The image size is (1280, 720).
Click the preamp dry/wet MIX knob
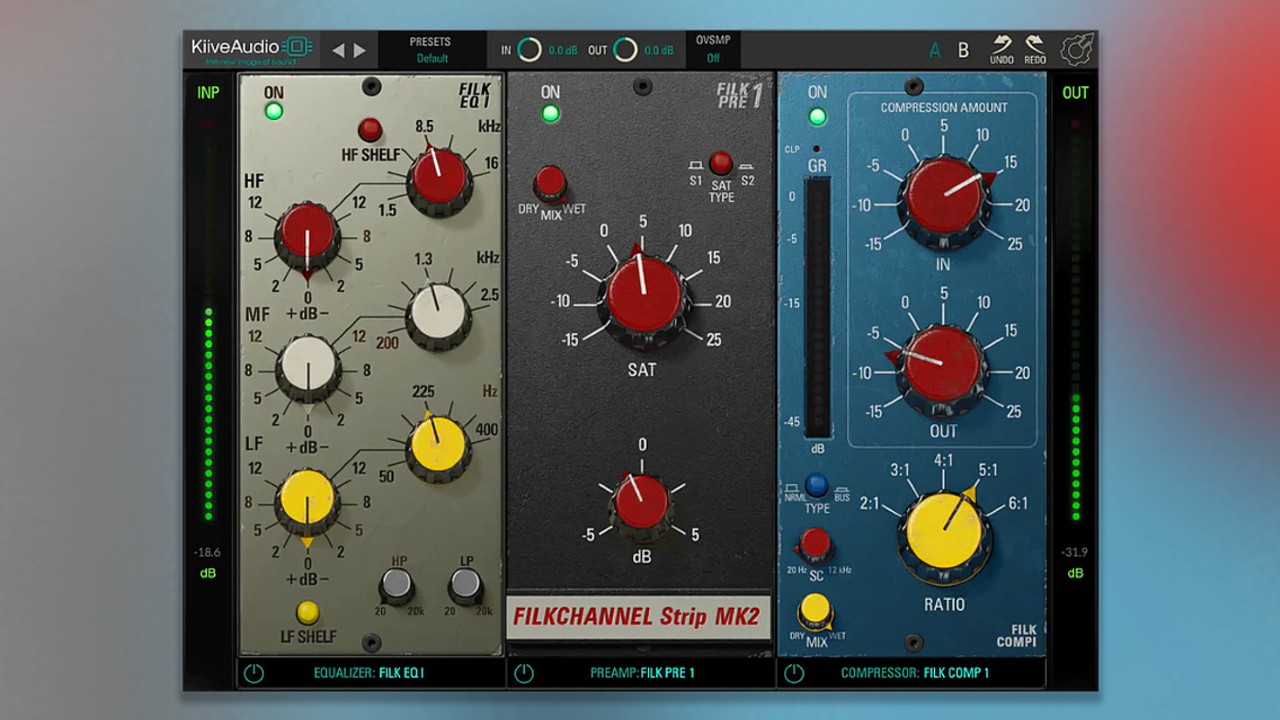(550, 183)
